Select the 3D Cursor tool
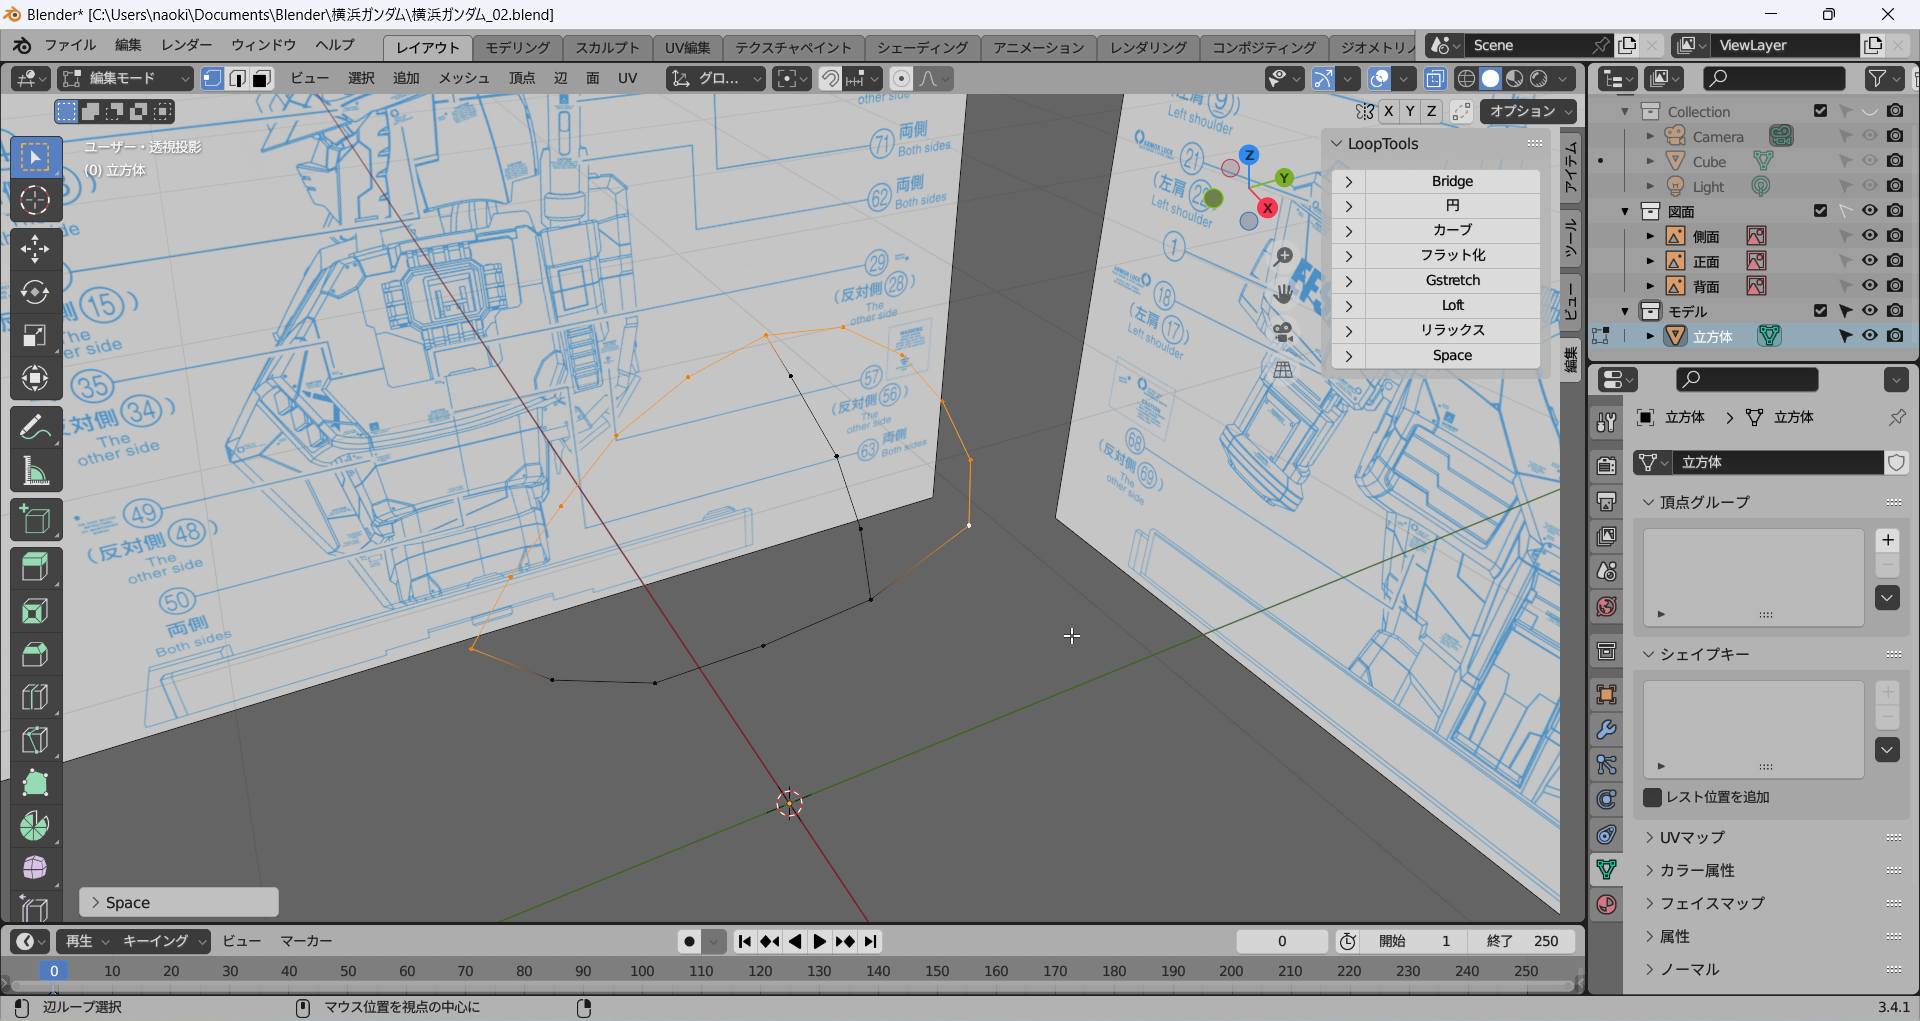 (35, 201)
